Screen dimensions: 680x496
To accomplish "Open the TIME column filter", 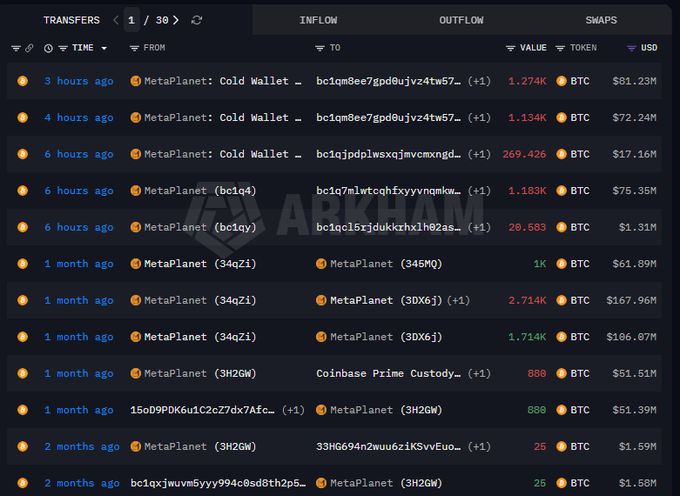I will [x=63, y=48].
